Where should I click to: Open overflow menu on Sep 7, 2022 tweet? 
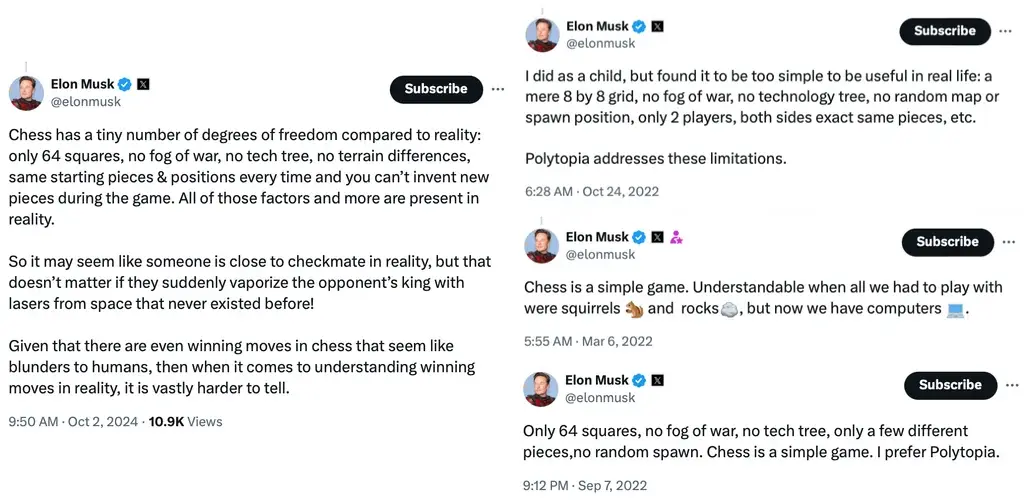click(x=1013, y=385)
